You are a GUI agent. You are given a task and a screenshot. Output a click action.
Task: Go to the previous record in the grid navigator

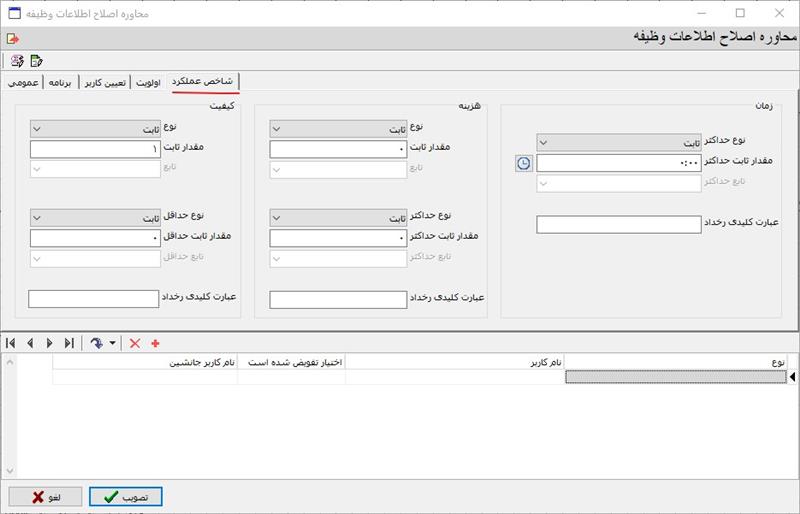pos(30,343)
